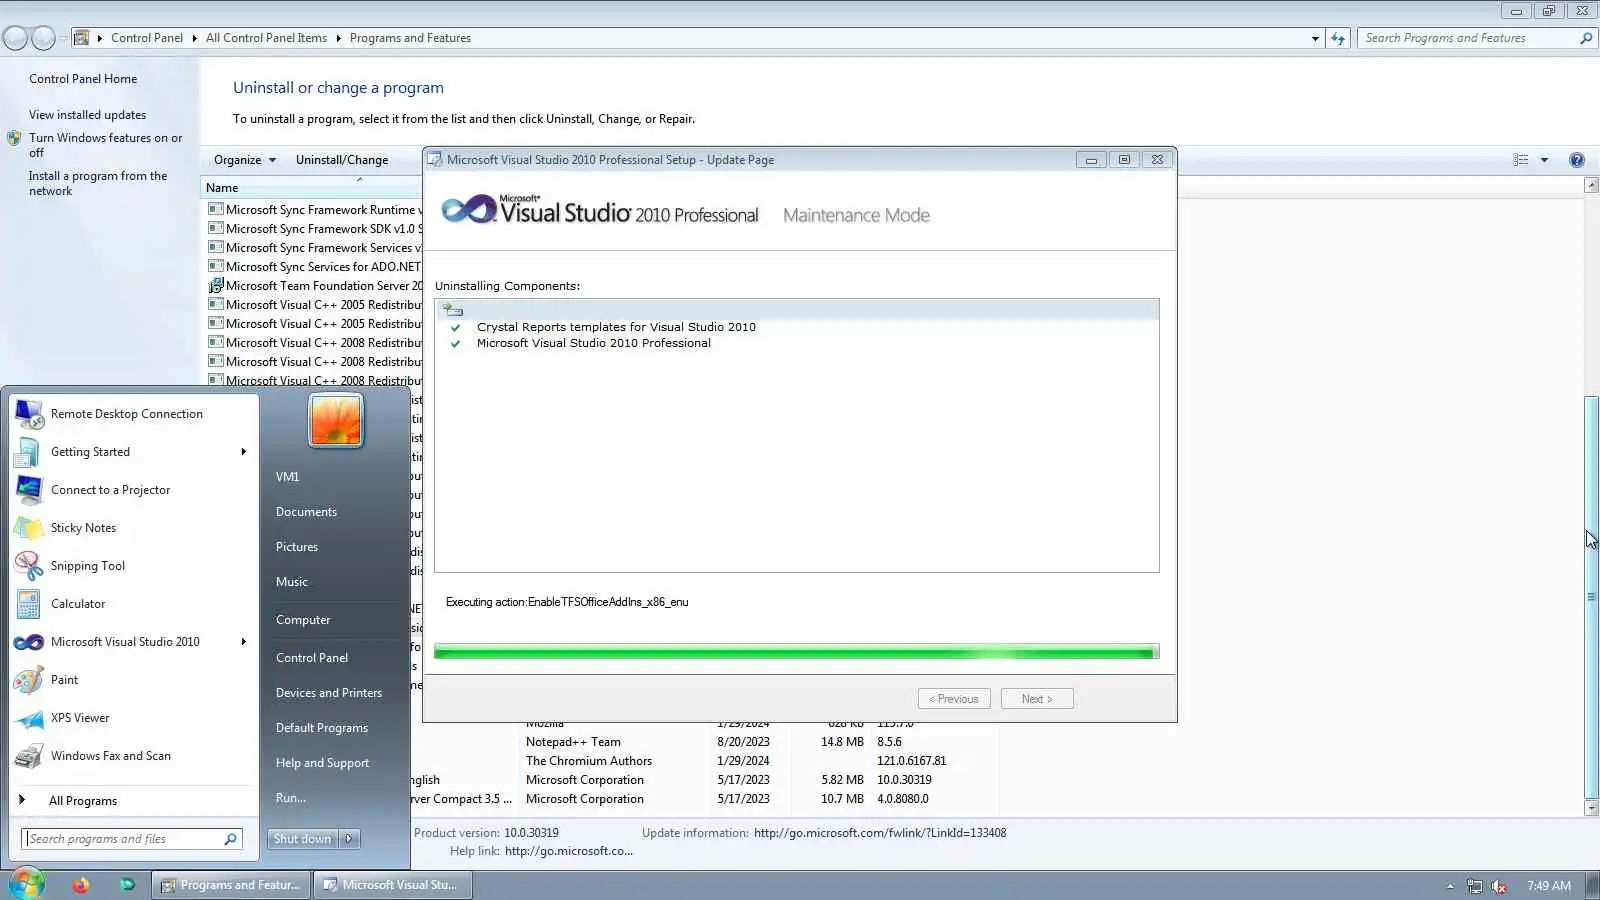Select the Notepad++ Team publisher row
The width and height of the screenshot is (1600, 900).
click(x=573, y=742)
